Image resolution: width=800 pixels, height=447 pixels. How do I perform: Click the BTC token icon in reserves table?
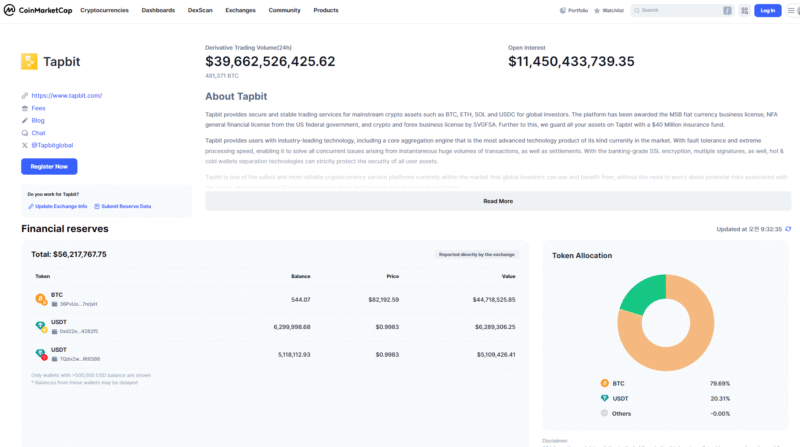[x=41, y=298]
